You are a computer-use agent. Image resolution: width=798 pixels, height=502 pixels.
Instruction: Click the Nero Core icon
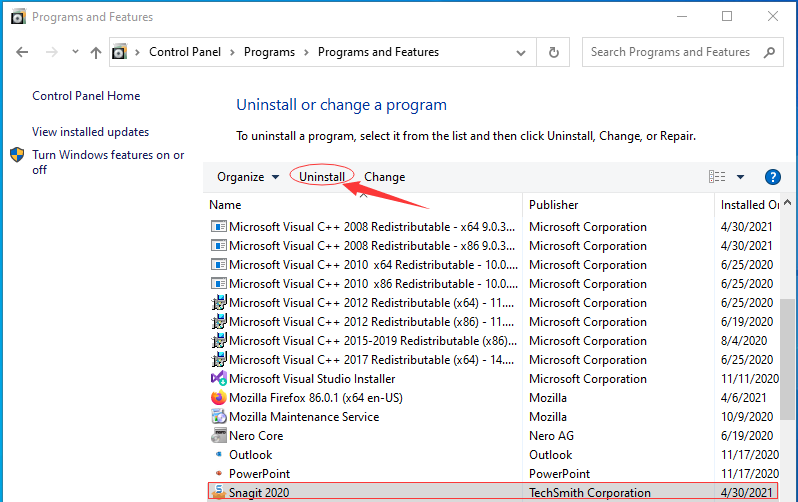218,435
